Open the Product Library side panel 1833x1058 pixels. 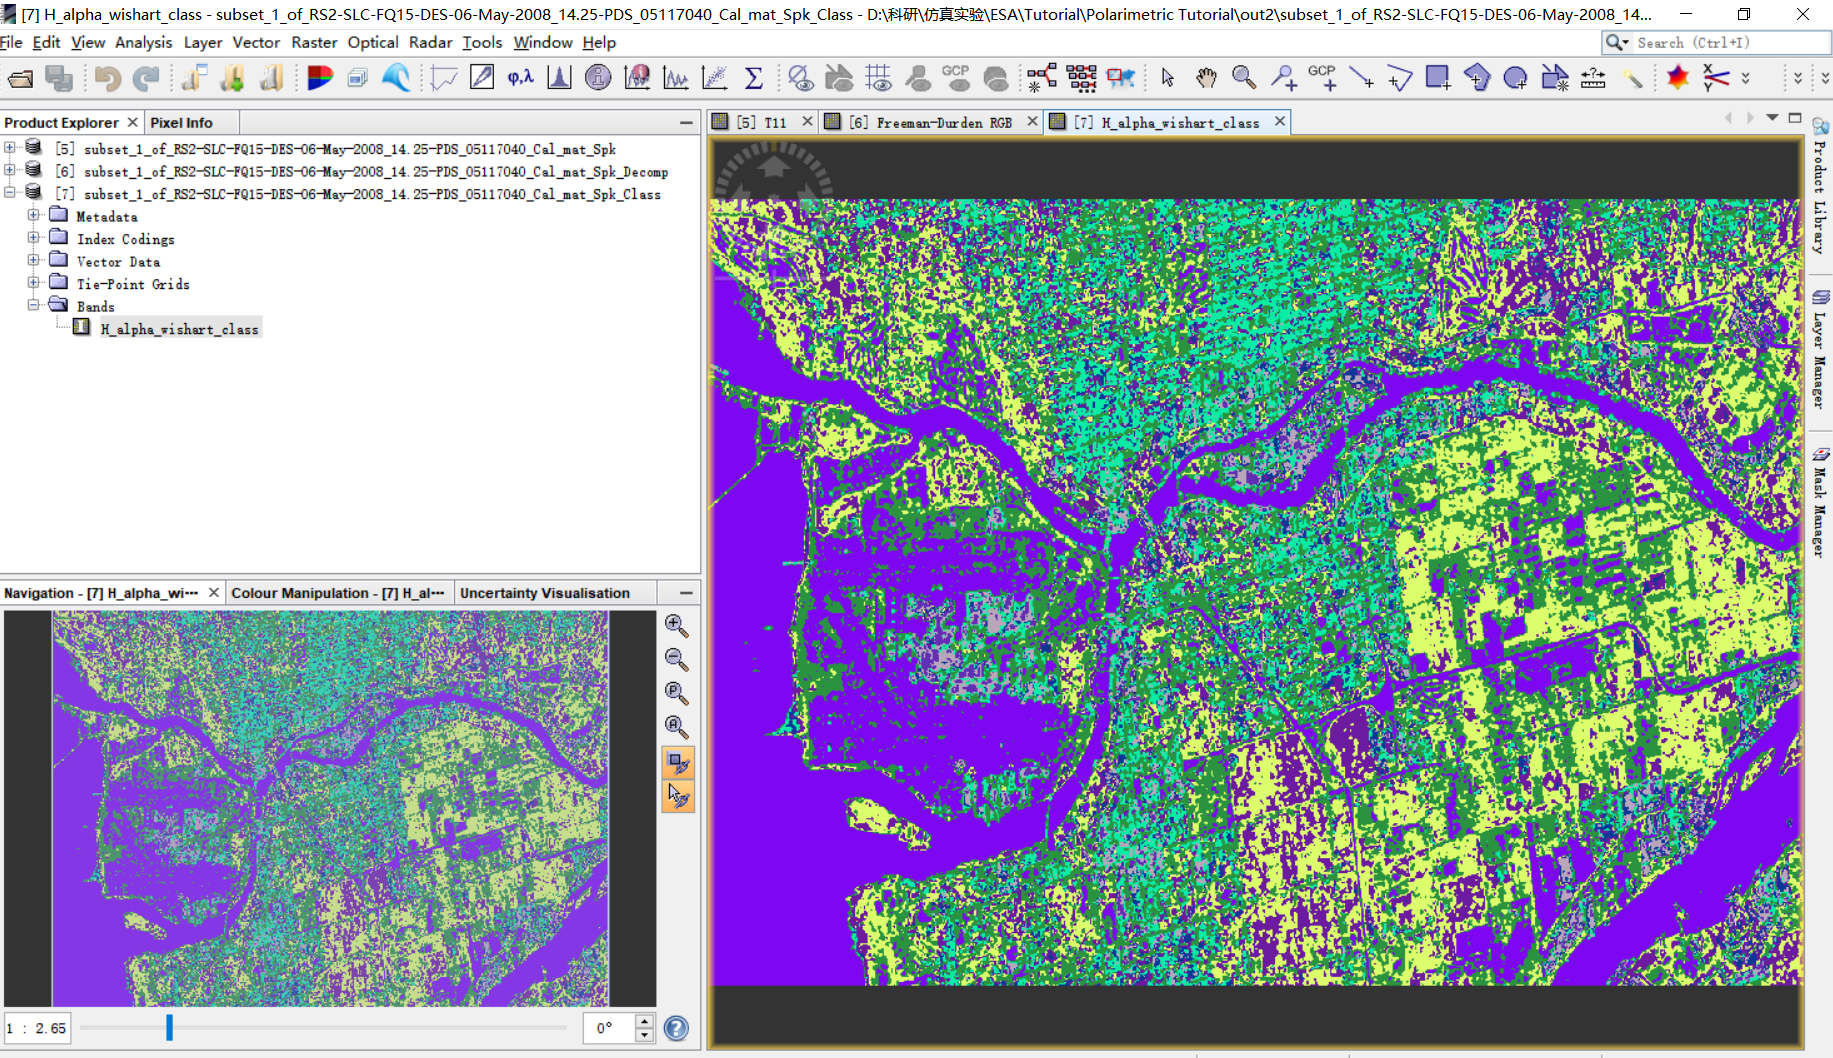click(x=1820, y=186)
